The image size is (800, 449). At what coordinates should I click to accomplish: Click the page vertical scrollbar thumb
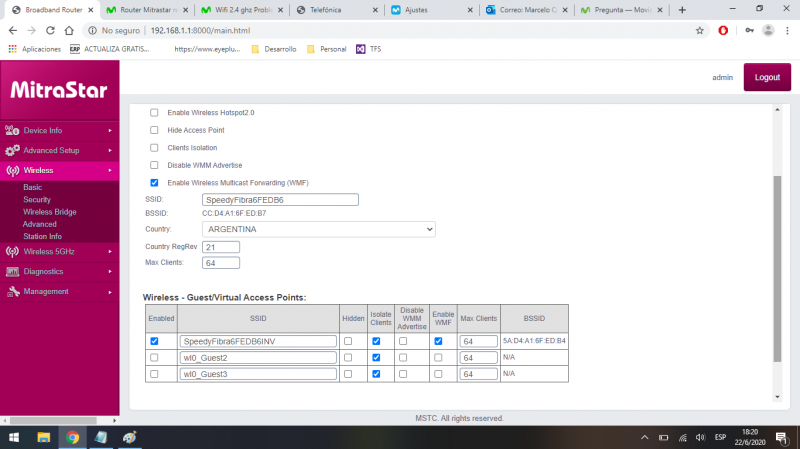click(x=777, y=269)
